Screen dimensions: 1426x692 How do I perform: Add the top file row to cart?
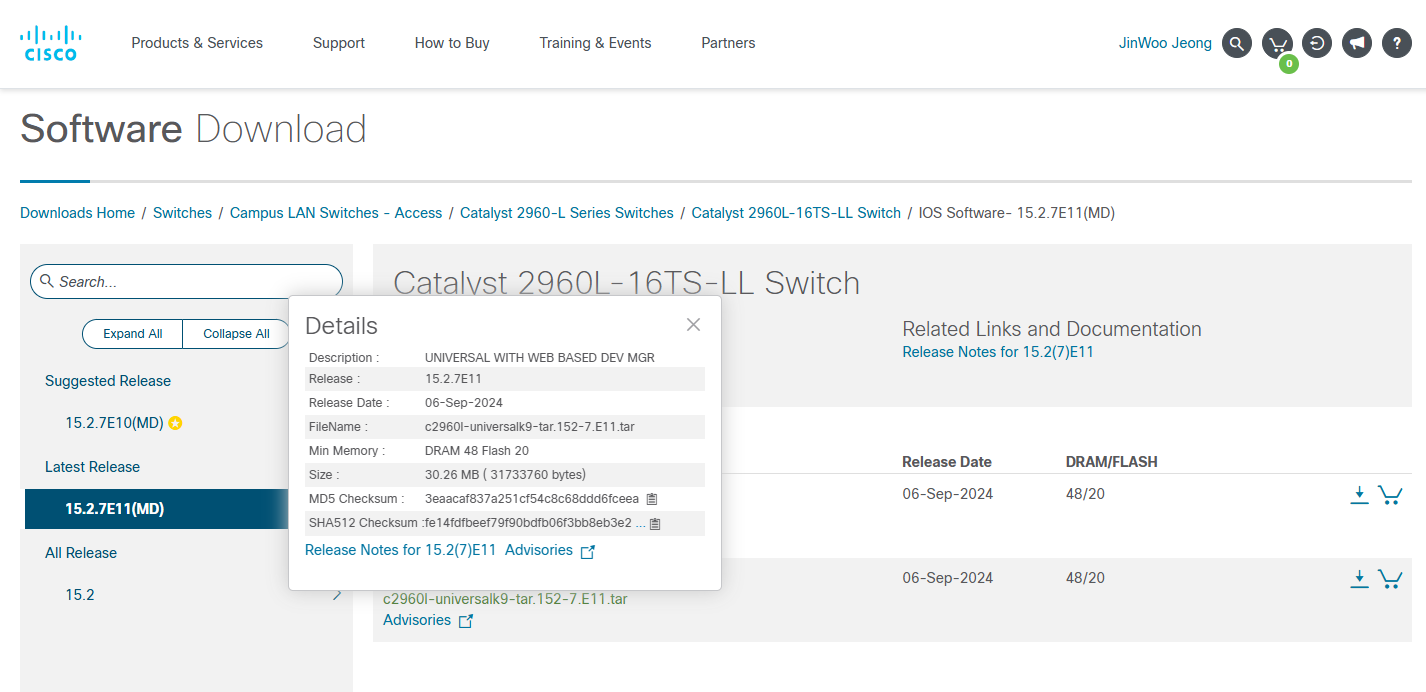point(1389,494)
